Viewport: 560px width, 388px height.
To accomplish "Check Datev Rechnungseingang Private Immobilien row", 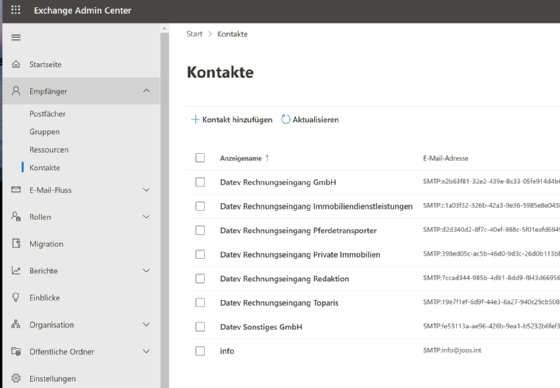I will tap(200, 254).
